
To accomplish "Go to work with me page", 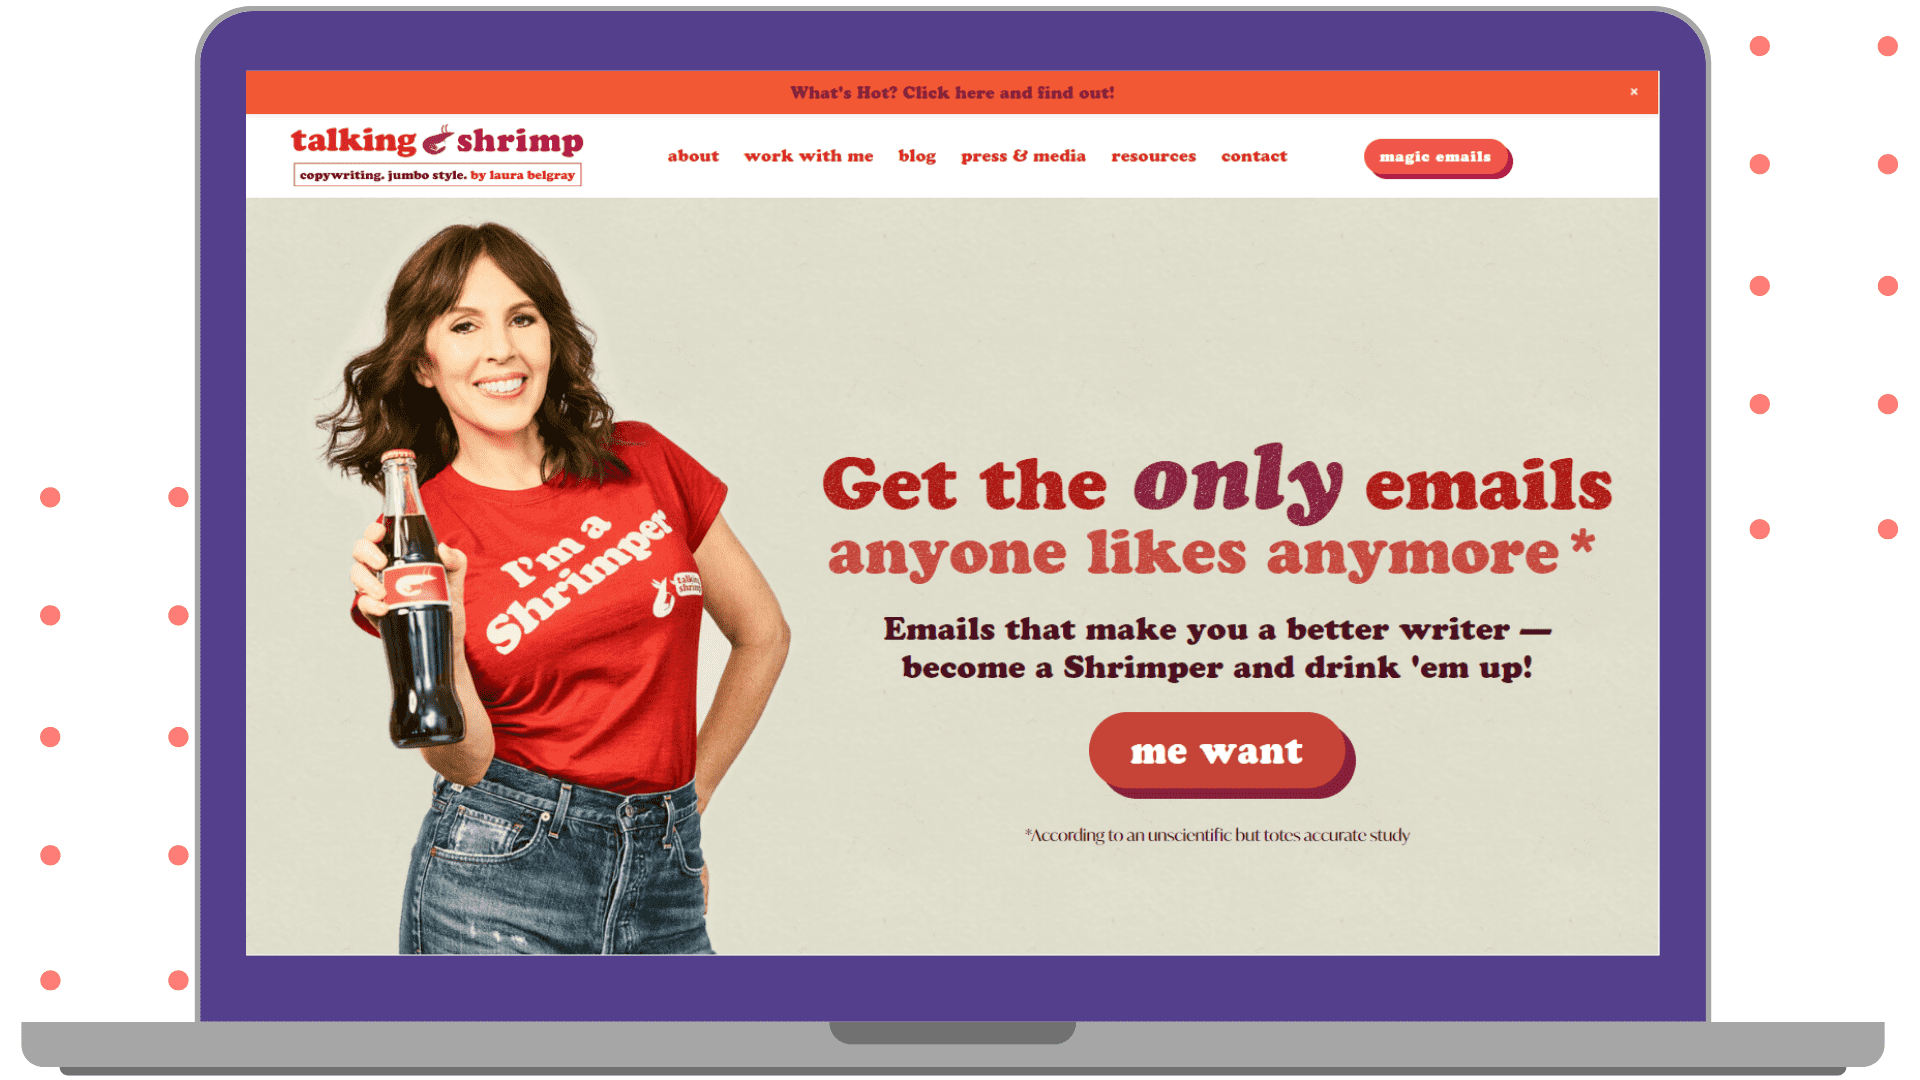I will pos(808,156).
